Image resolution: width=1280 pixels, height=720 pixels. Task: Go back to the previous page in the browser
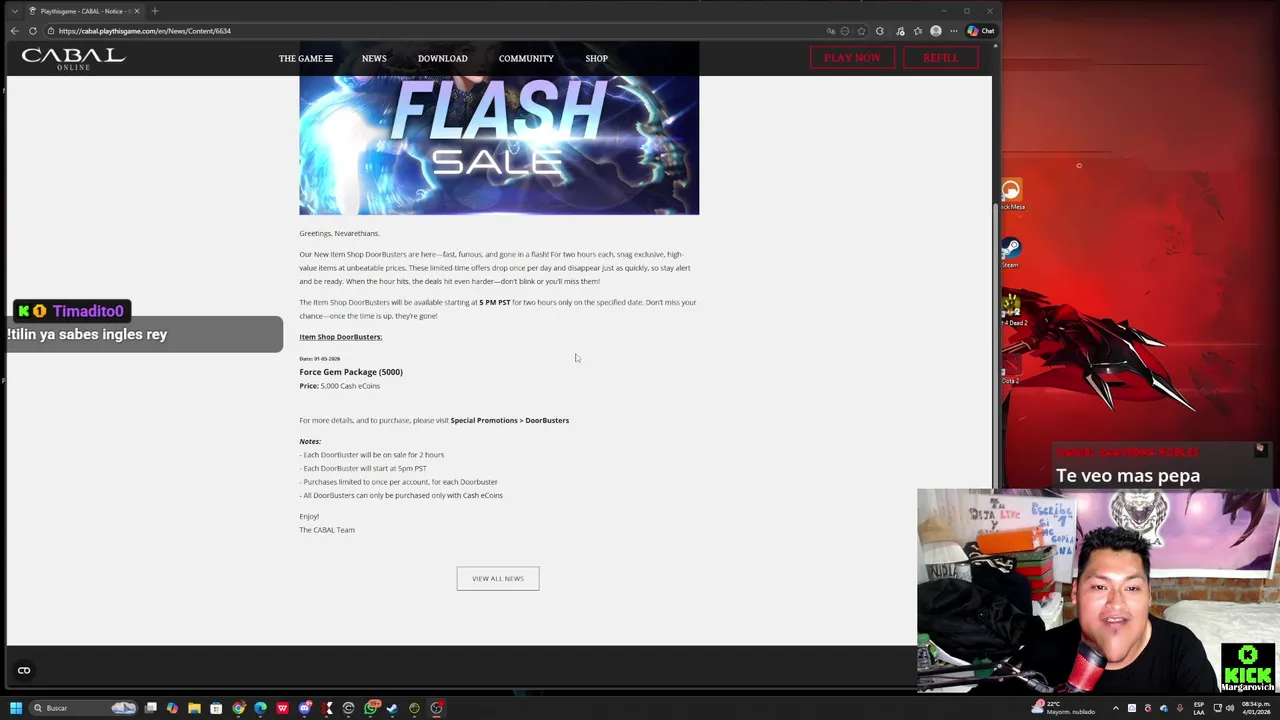[x=14, y=31]
